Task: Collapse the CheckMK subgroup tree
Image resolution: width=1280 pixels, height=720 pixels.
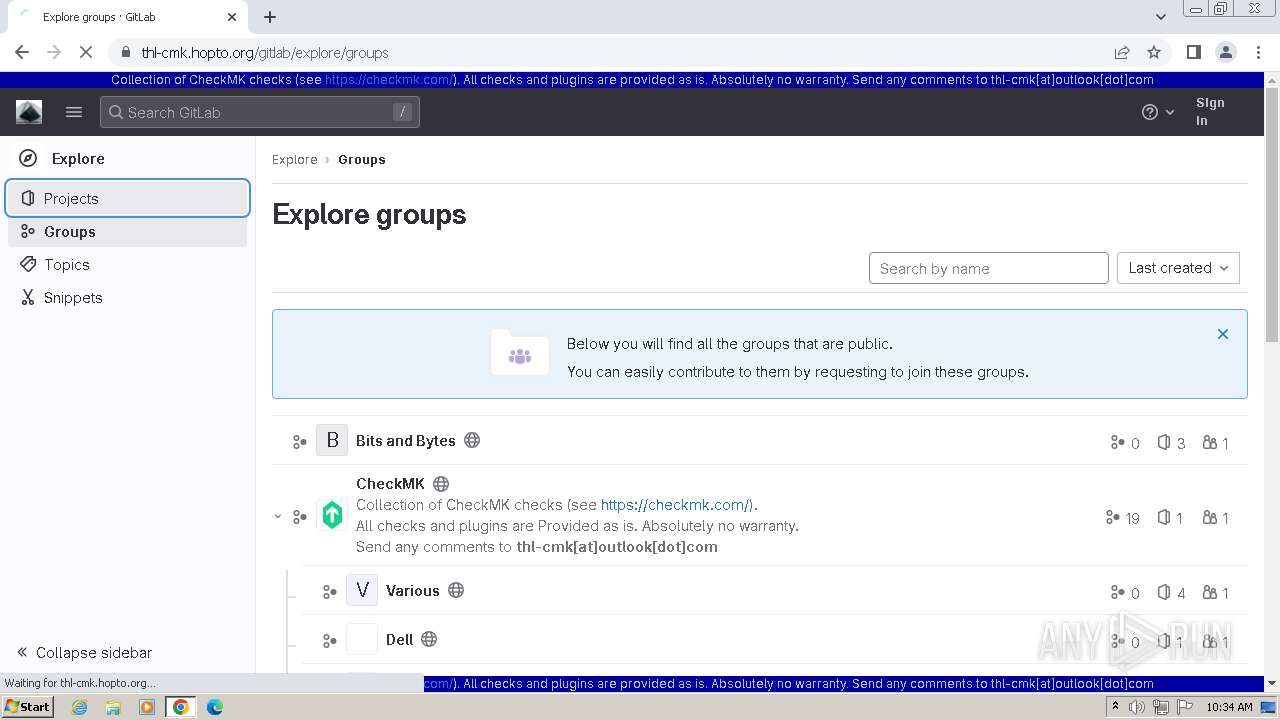Action: 278,516
